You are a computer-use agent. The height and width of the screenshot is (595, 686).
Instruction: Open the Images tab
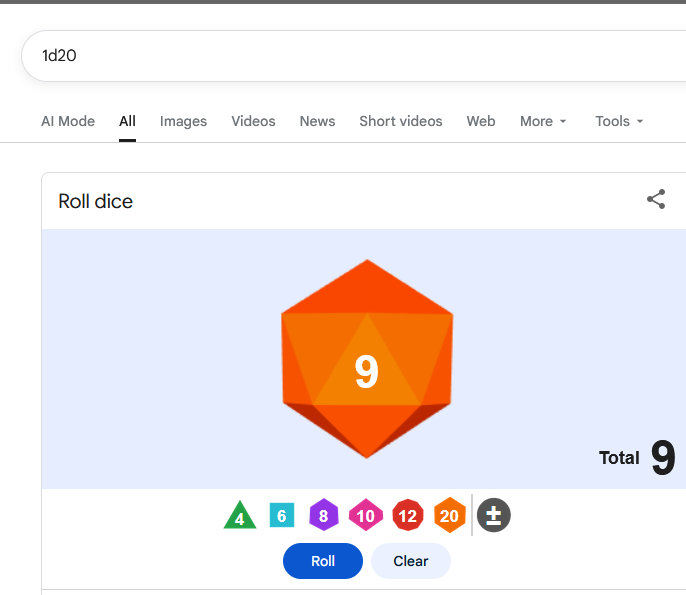coord(183,121)
